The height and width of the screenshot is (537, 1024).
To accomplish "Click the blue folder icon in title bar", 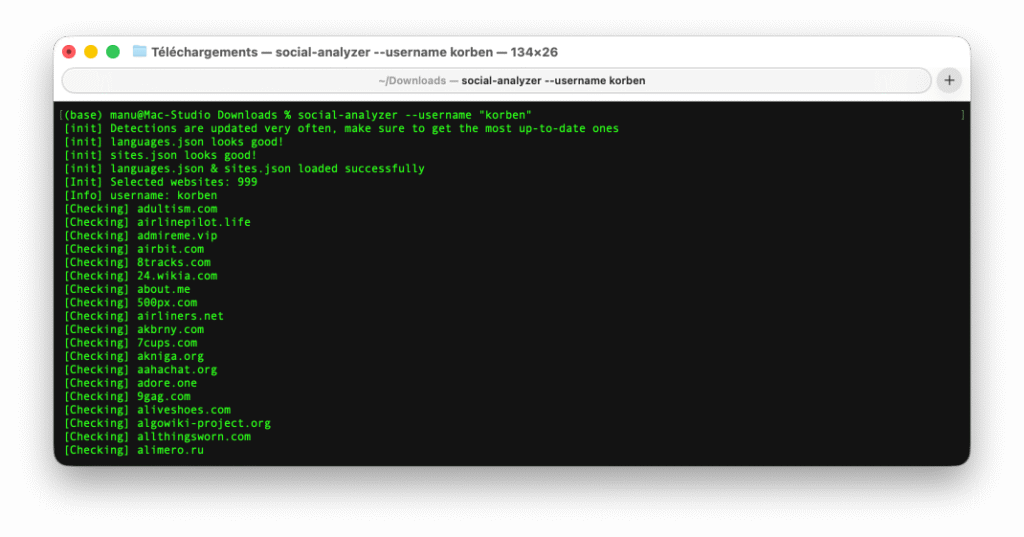I will click(x=140, y=52).
